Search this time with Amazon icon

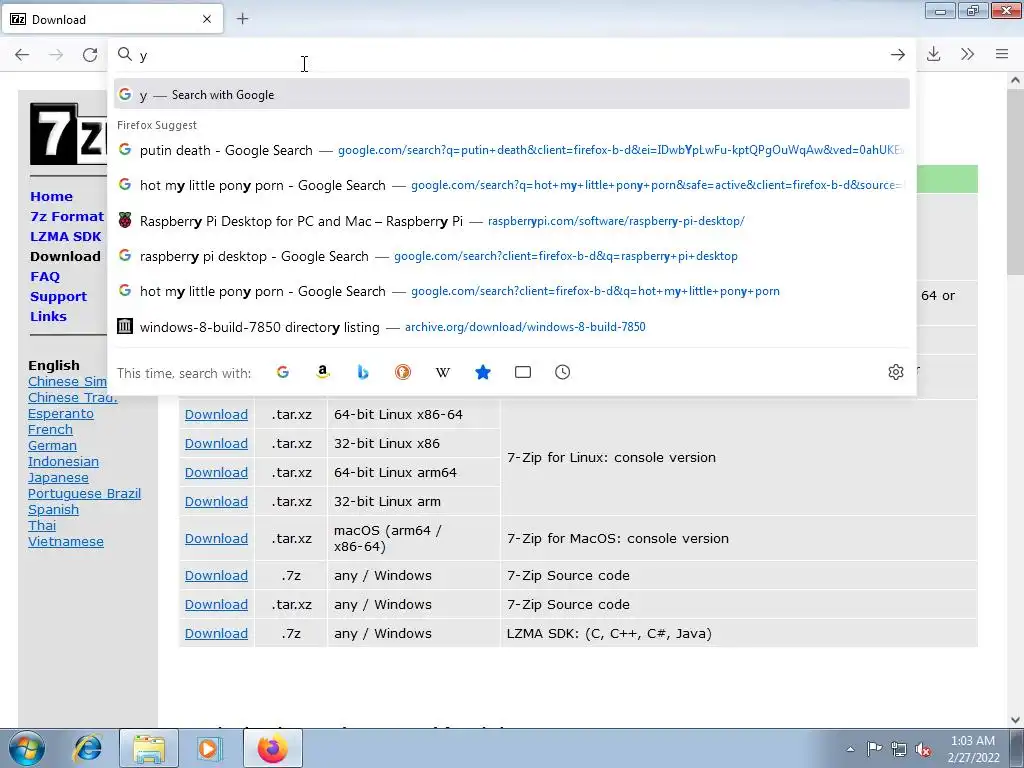(x=323, y=372)
